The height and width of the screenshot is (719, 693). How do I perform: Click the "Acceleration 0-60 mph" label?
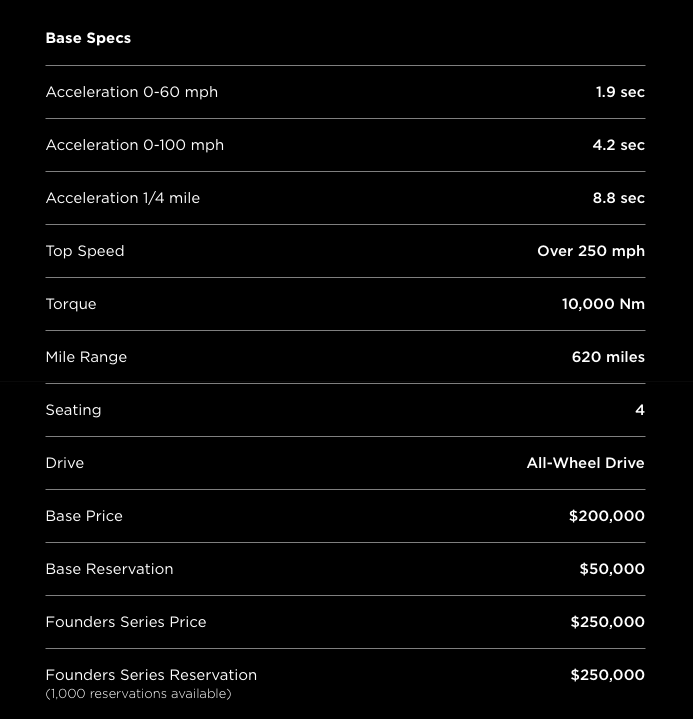131,92
